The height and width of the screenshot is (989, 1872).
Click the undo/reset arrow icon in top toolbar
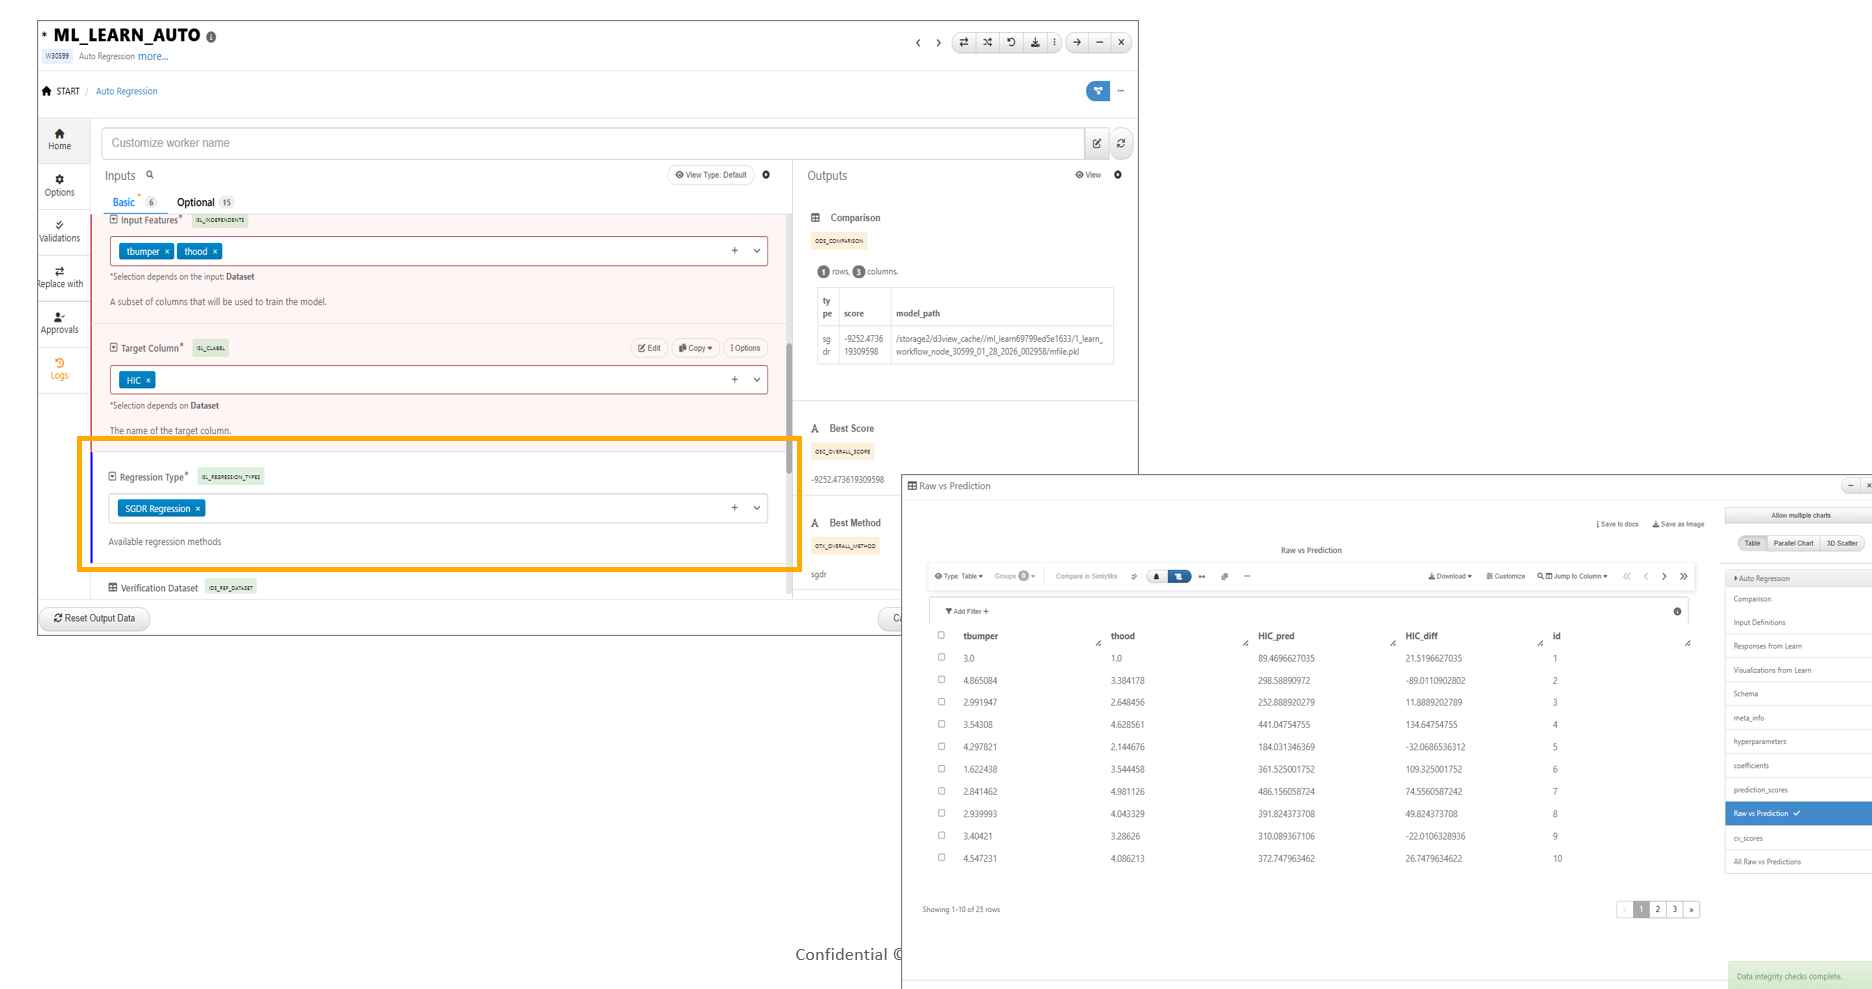[1011, 43]
